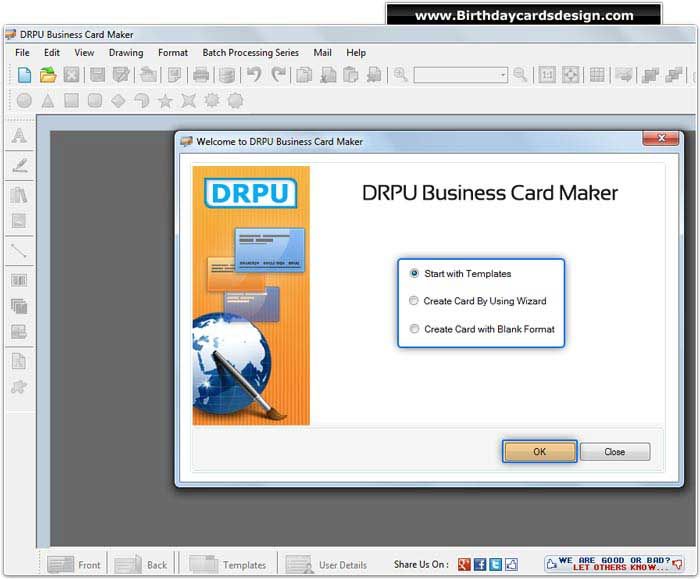Click the Google Plus share icon
Viewport: 700px width, 579px height.
click(x=464, y=565)
